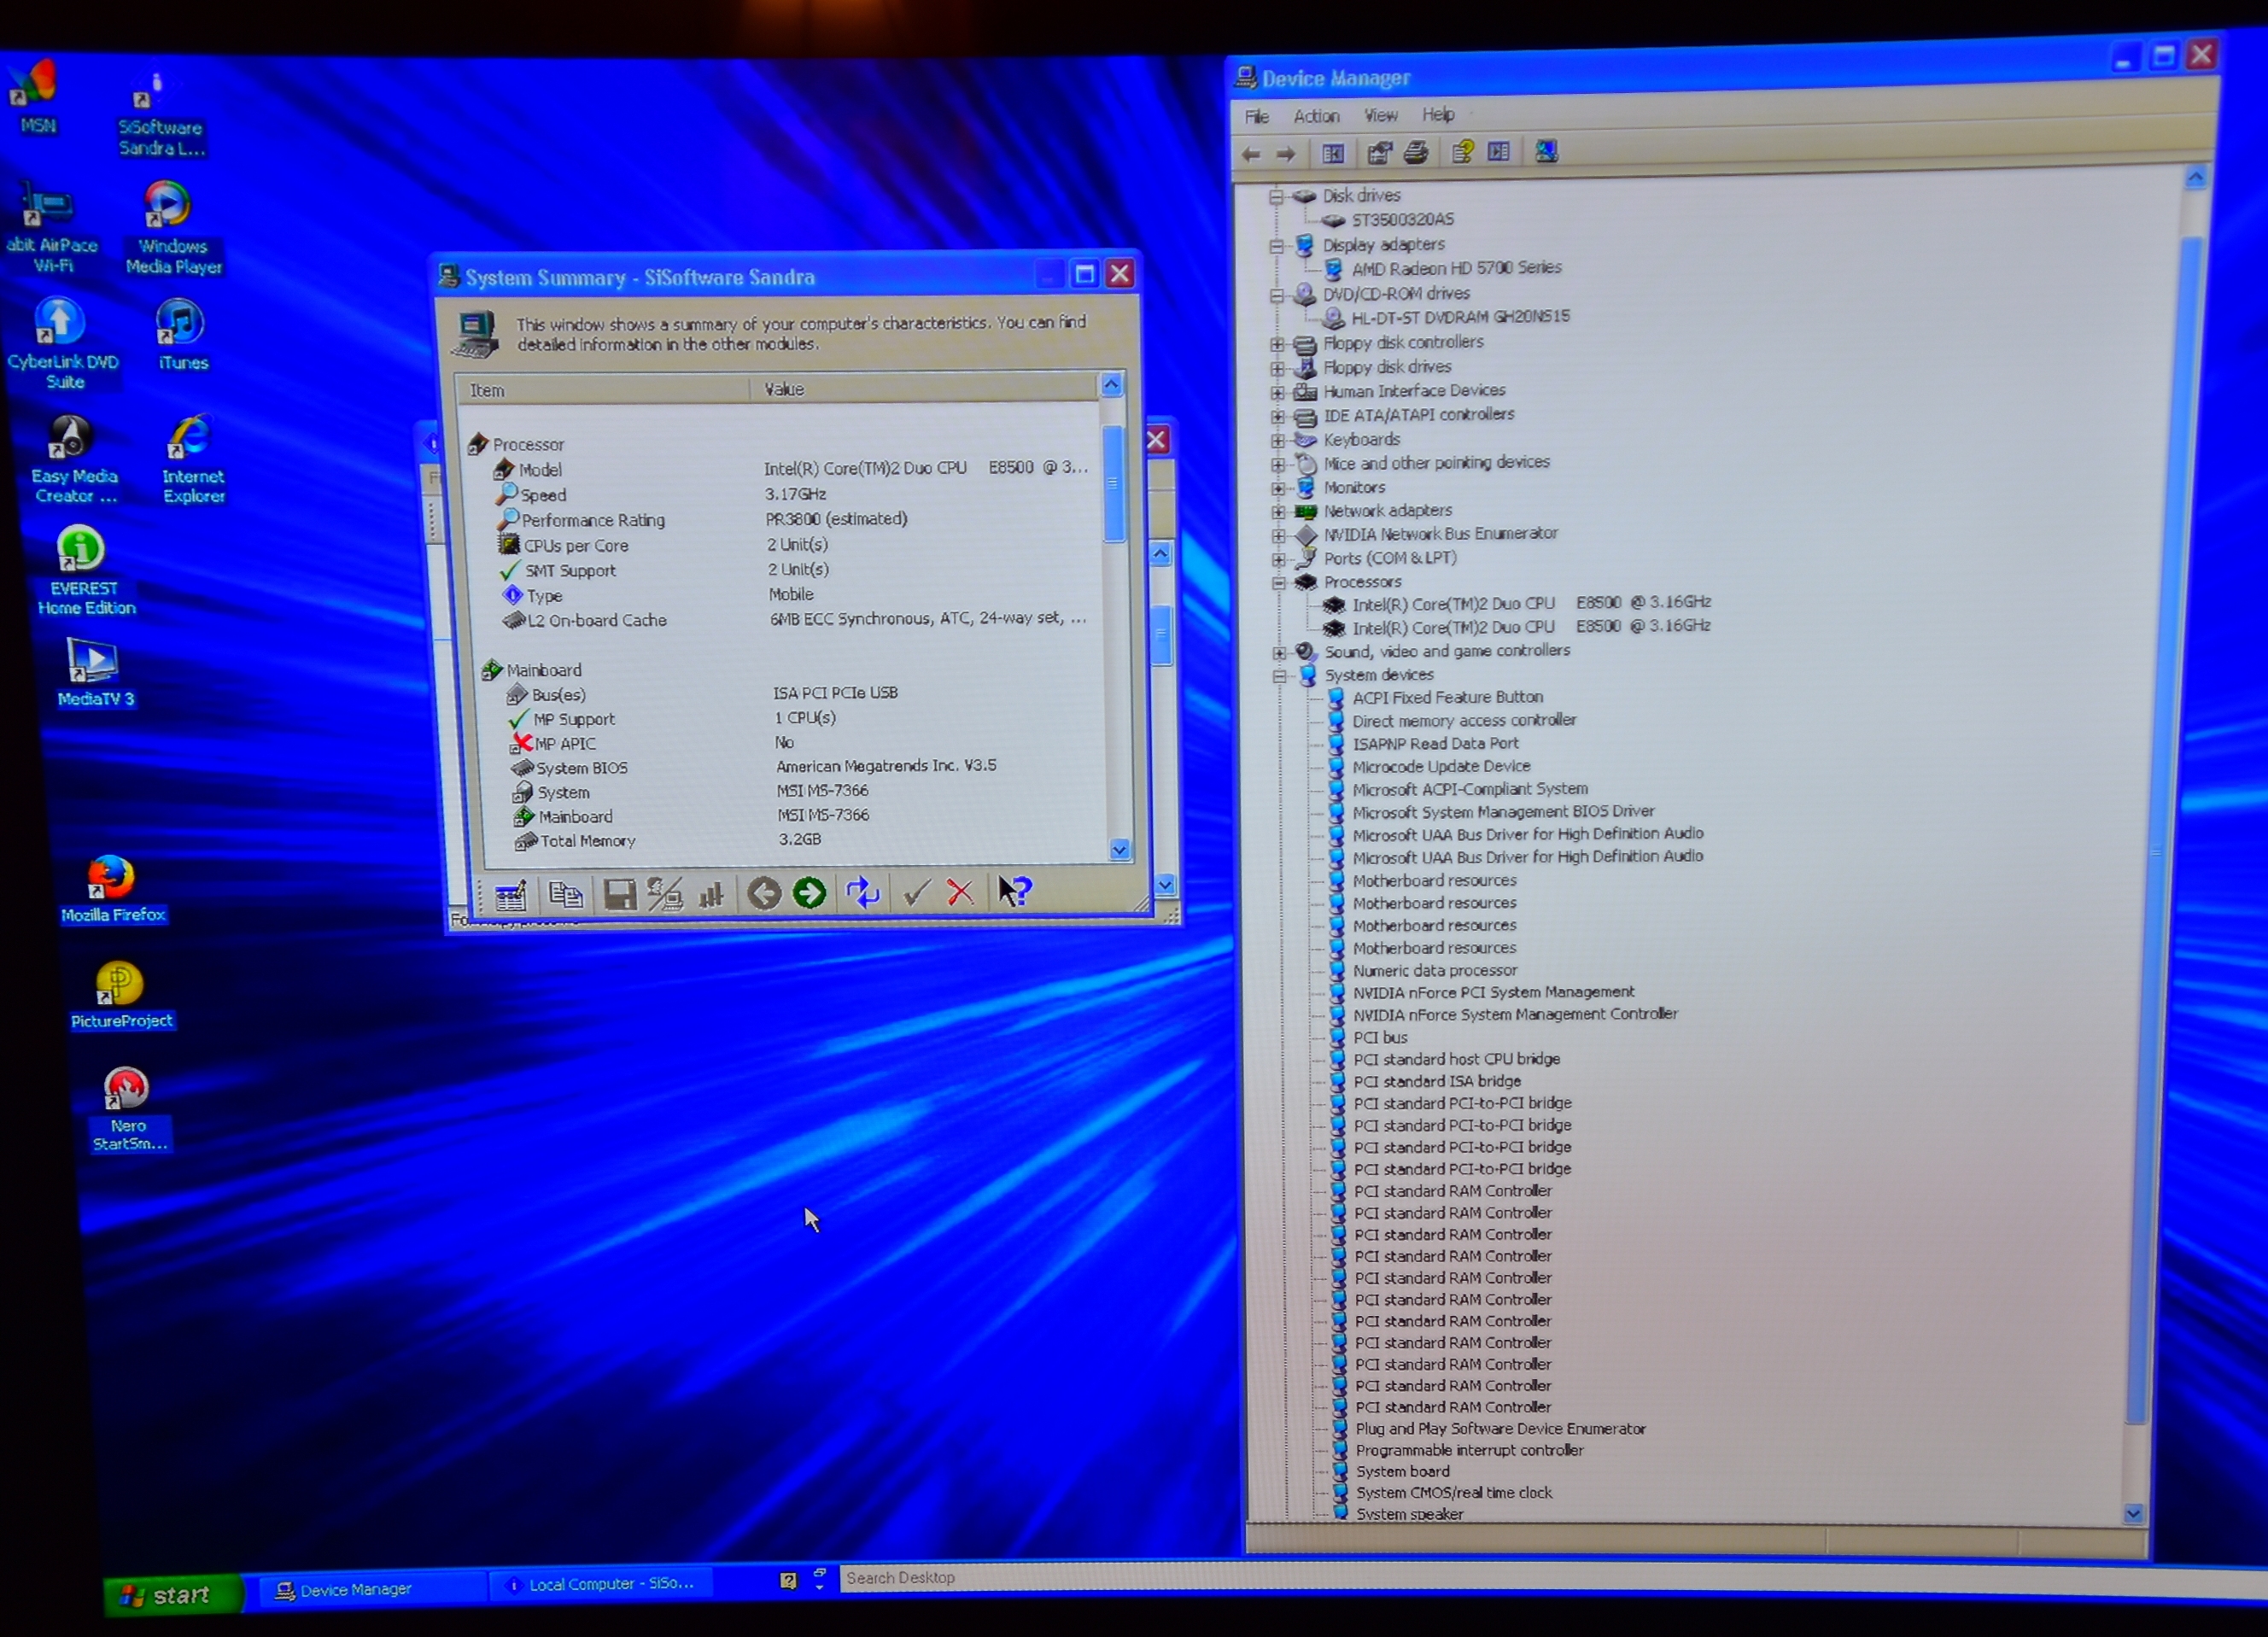Viewport: 2268px width, 1637px height.
Task: Select AMD Radeon HD 5700 Series
Action: (1456, 268)
